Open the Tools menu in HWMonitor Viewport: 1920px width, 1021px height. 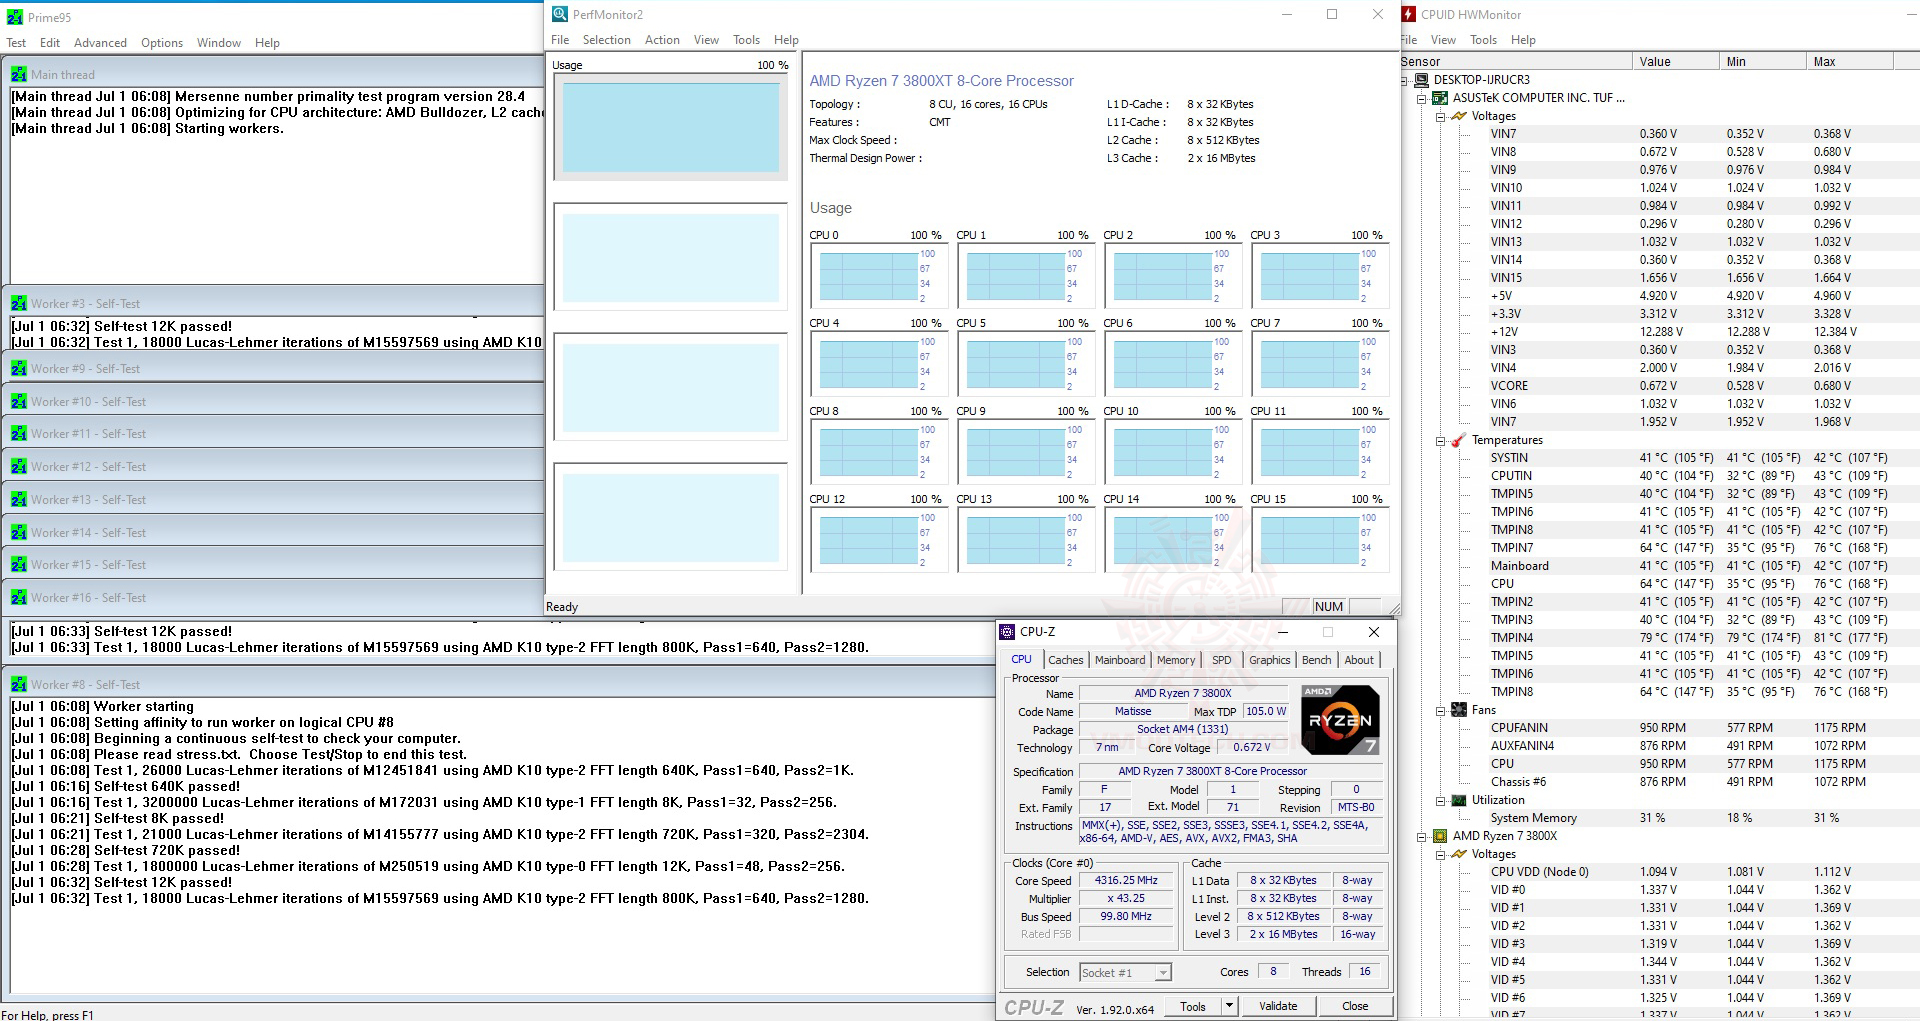(x=1483, y=40)
